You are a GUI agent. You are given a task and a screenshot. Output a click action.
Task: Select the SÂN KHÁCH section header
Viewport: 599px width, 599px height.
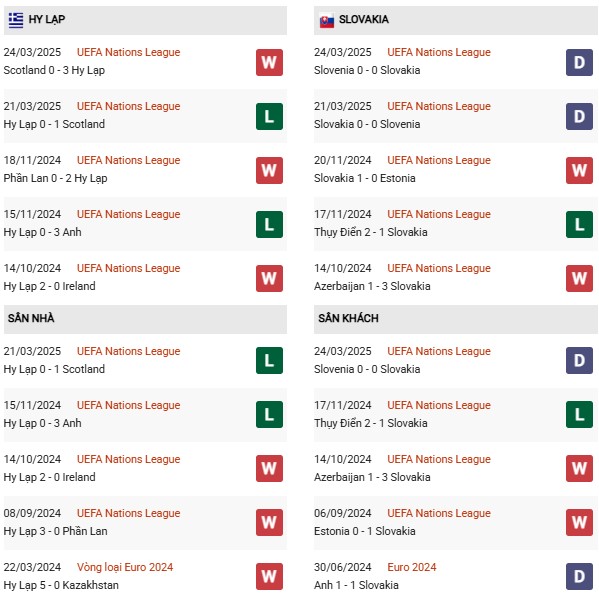(455, 319)
